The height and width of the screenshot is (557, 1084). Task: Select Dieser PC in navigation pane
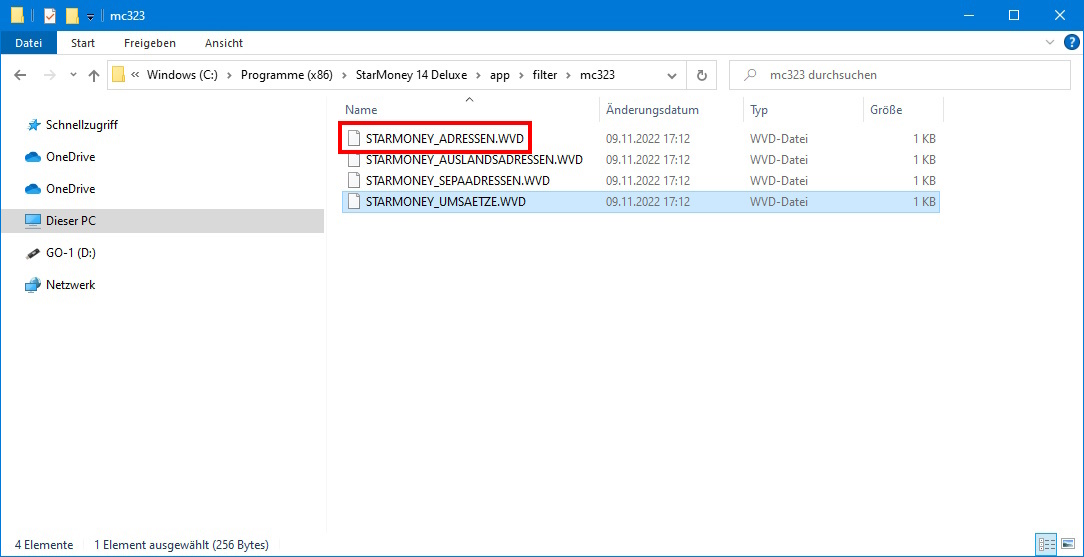point(162,220)
